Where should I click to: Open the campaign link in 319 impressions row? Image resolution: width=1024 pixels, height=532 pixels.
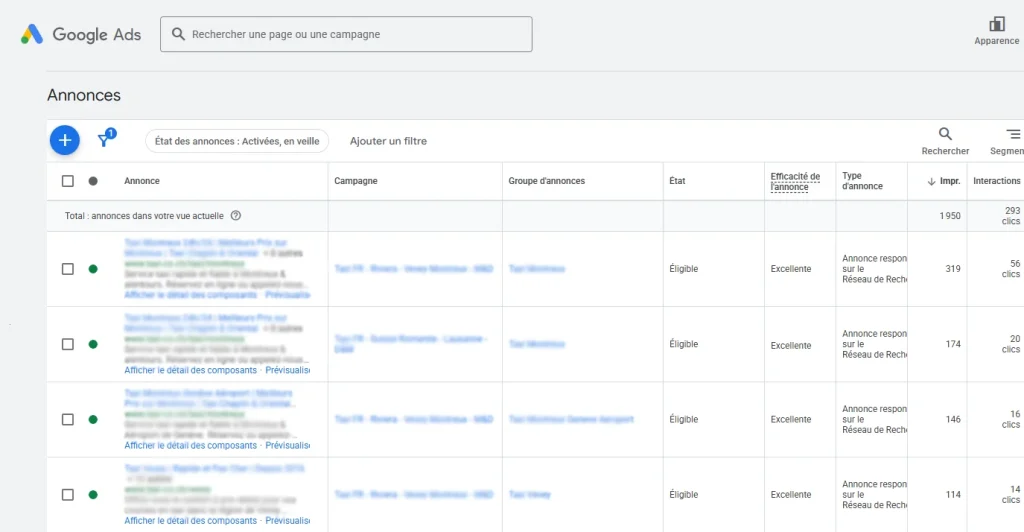click(x=413, y=269)
